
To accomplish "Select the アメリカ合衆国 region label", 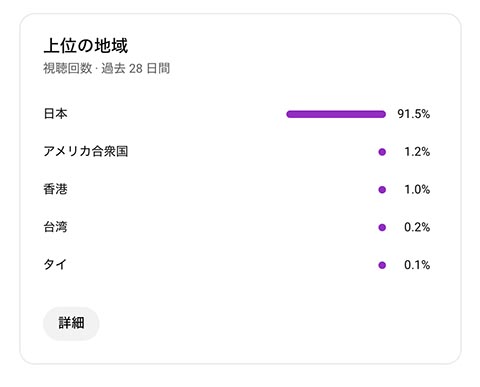I will (86, 151).
